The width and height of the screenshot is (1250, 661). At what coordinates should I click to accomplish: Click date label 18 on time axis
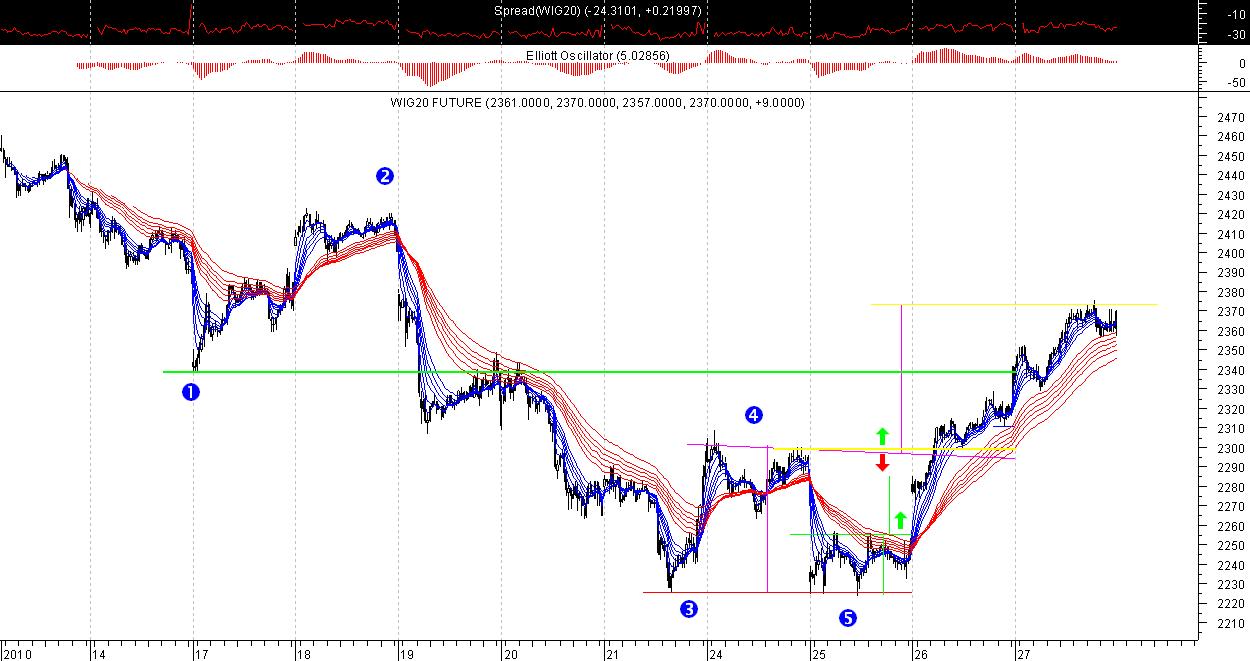[x=305, y=655]
